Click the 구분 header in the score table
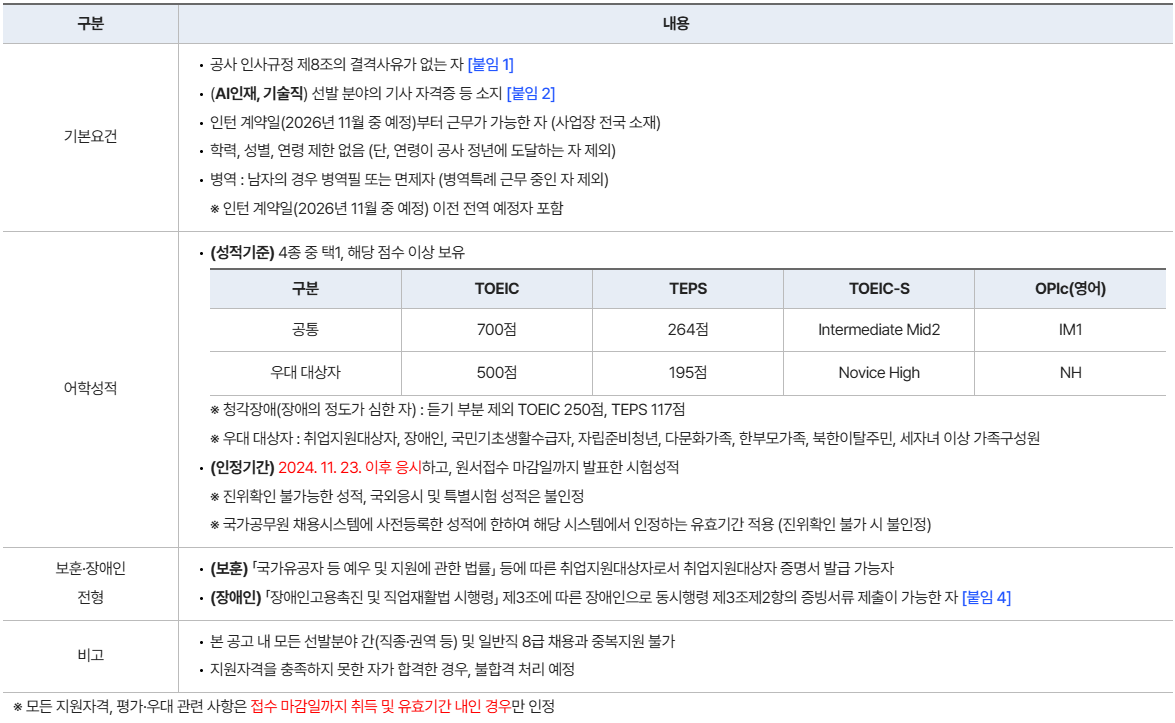 pyautogui.click(x=306, y=289)
